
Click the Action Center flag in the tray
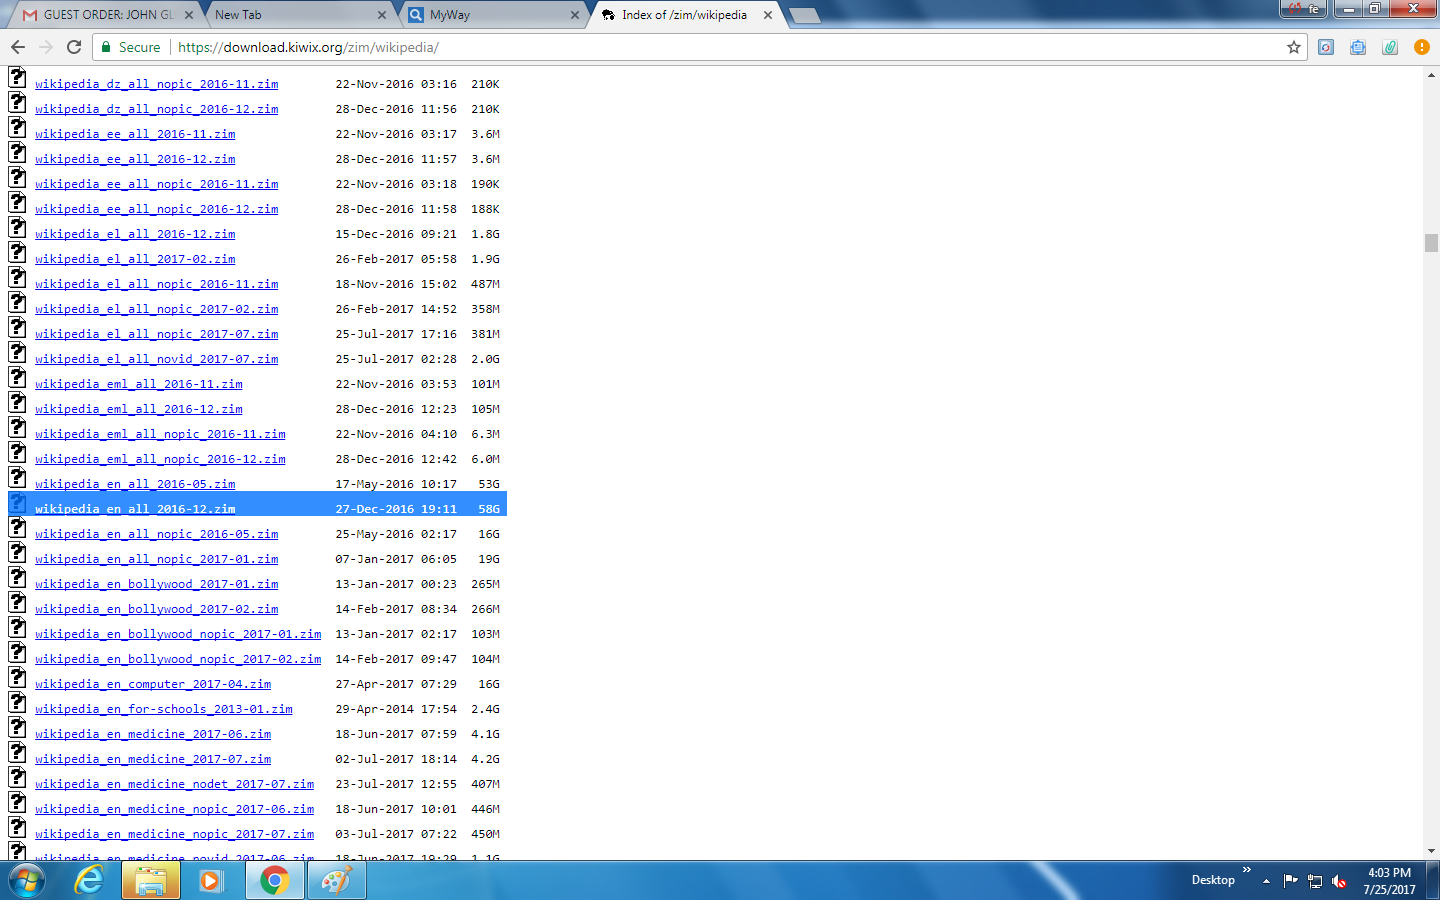click(1290, 881)
